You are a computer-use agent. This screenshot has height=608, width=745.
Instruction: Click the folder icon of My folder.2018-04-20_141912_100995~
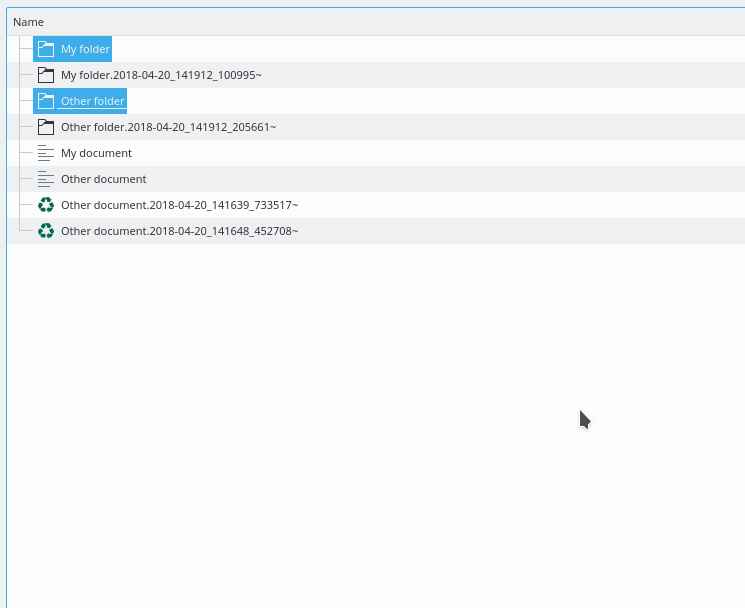pos(46,75)
